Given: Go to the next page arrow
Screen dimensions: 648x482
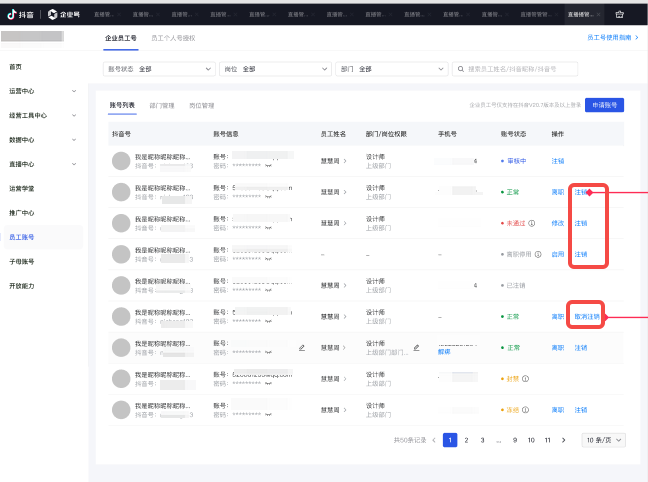Looking at the screenshot, I should [563, 440].
